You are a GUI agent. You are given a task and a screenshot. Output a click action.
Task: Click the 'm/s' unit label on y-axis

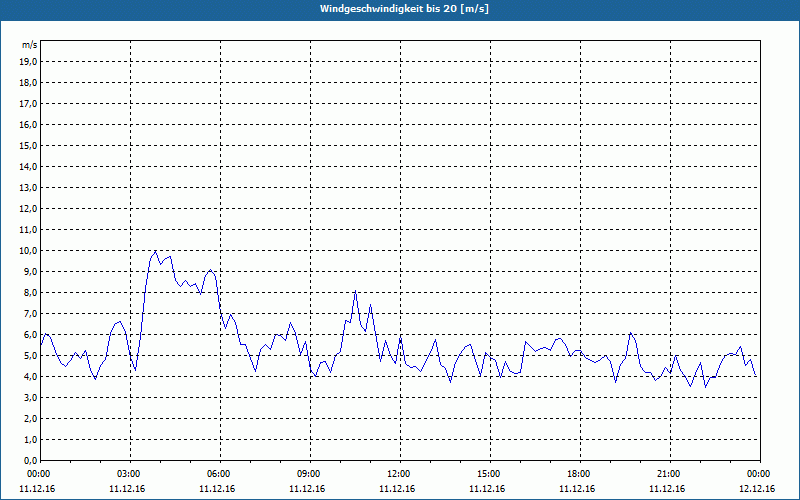(x=29, y=45)
